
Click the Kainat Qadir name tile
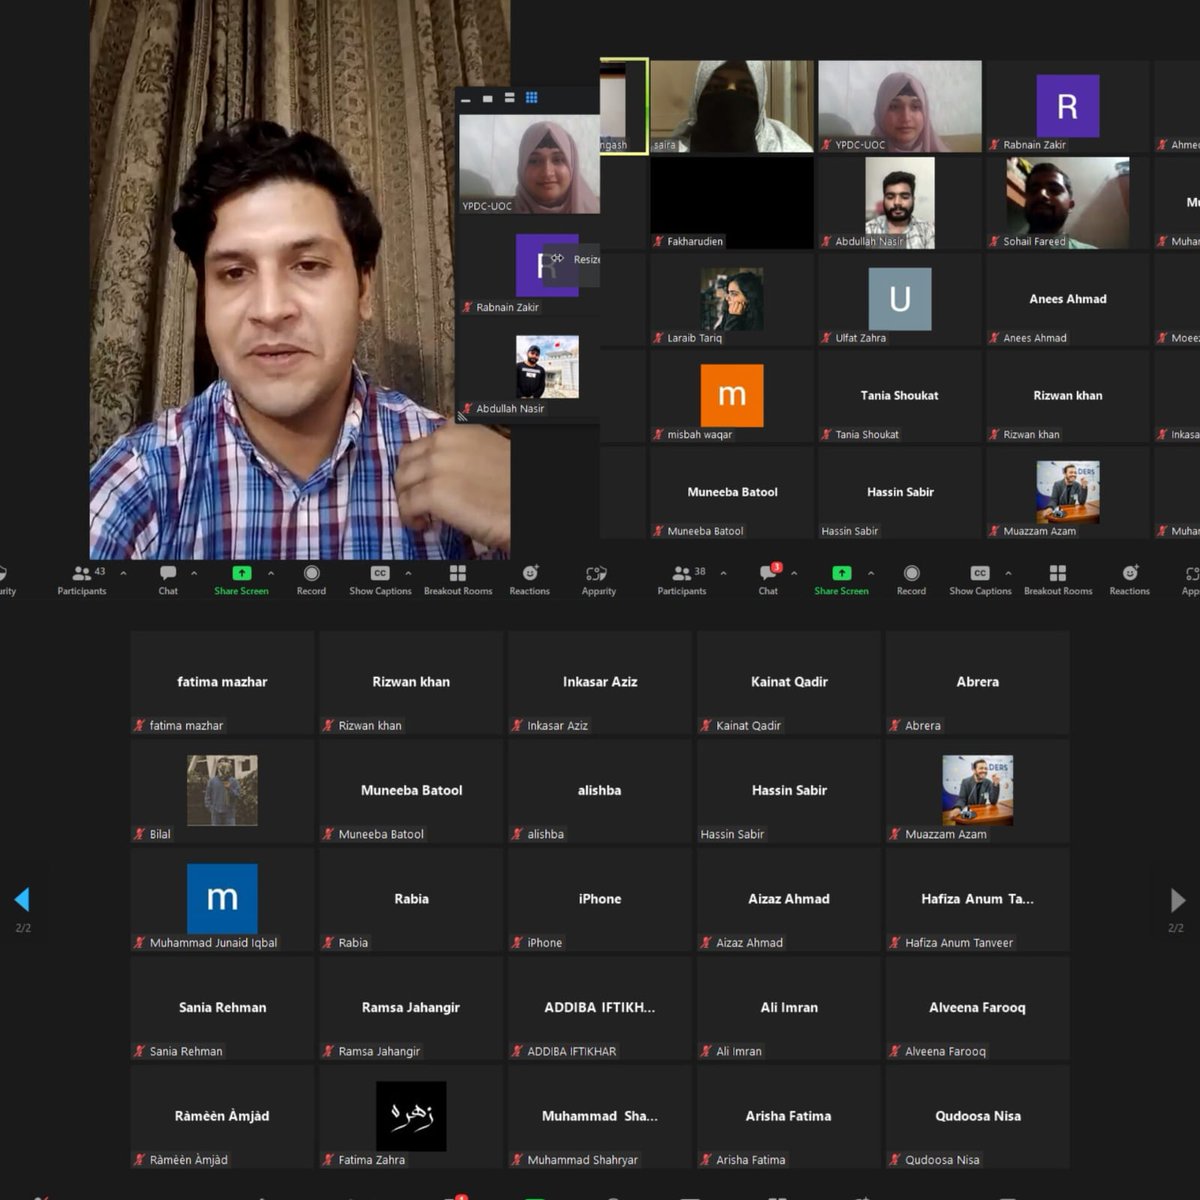tap(789, 683)
